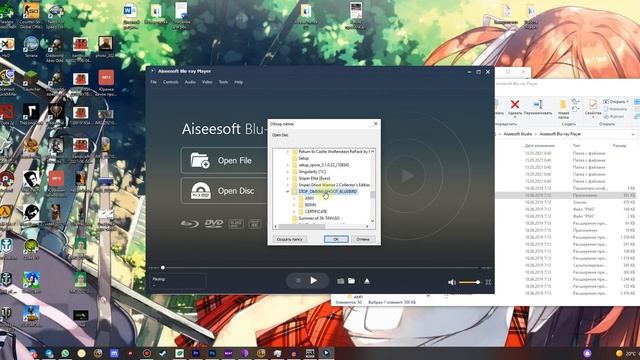Click the Blu-ray Player taskbar icon
640x360 pixels.
(x=326, y=353)
